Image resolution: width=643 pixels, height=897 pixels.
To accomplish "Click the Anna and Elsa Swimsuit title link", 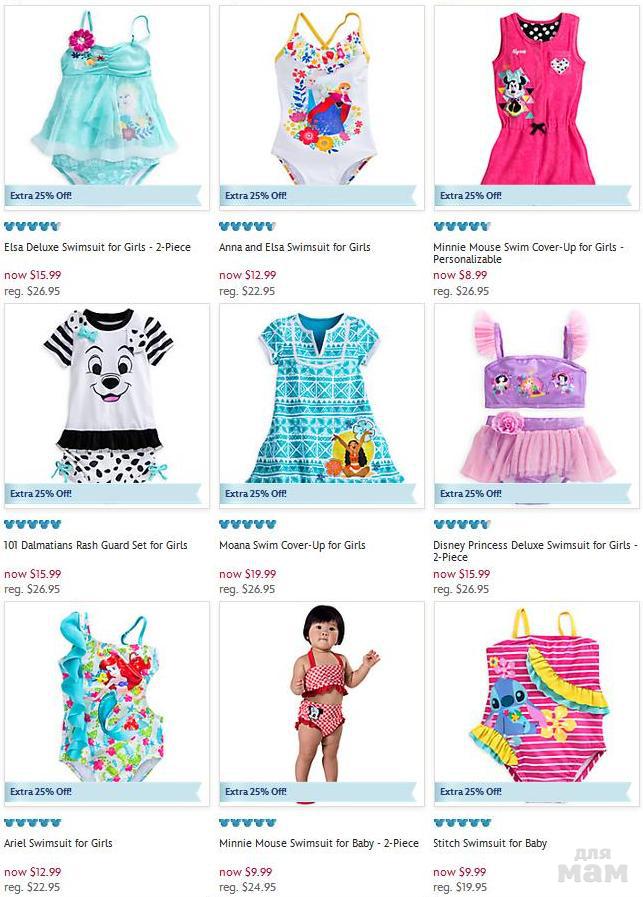I will click(x=295, y=247).
